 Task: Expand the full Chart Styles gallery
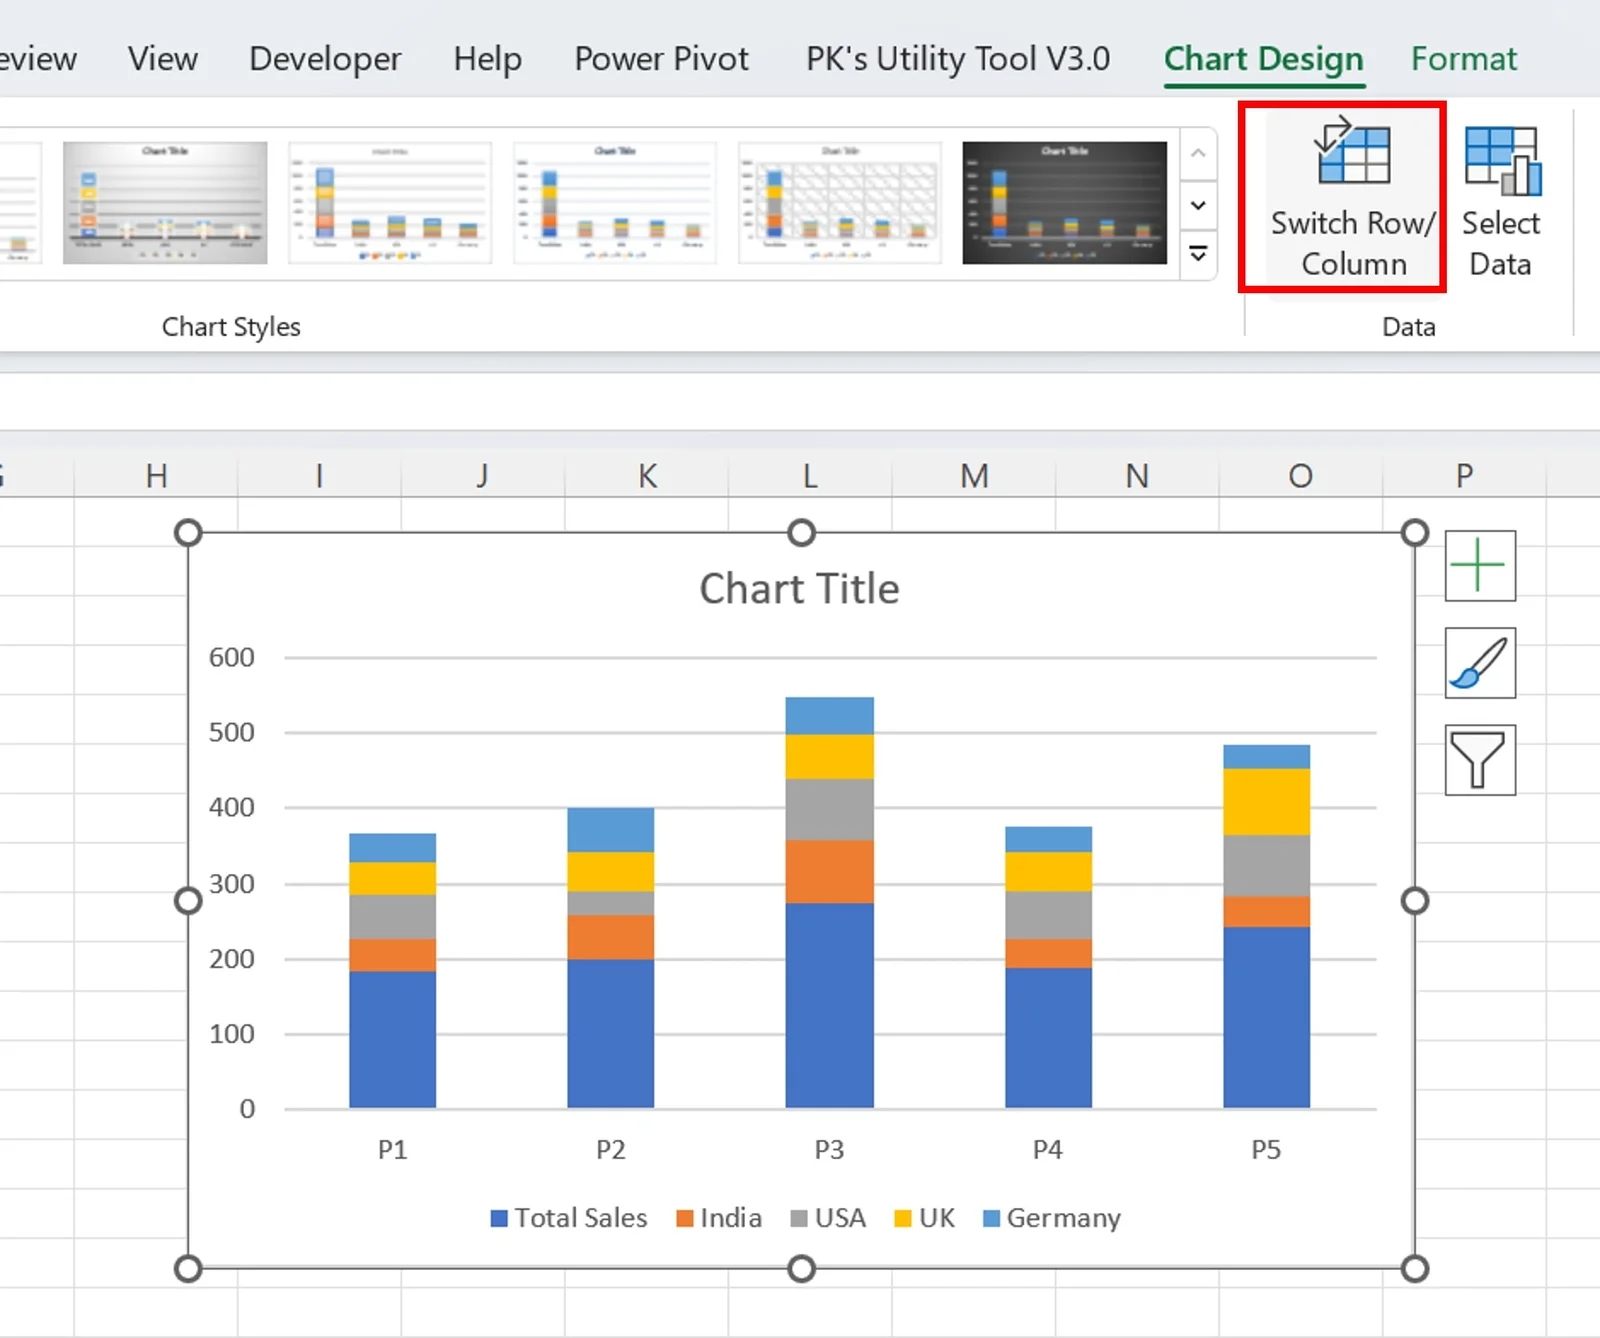coord(1198,254)
